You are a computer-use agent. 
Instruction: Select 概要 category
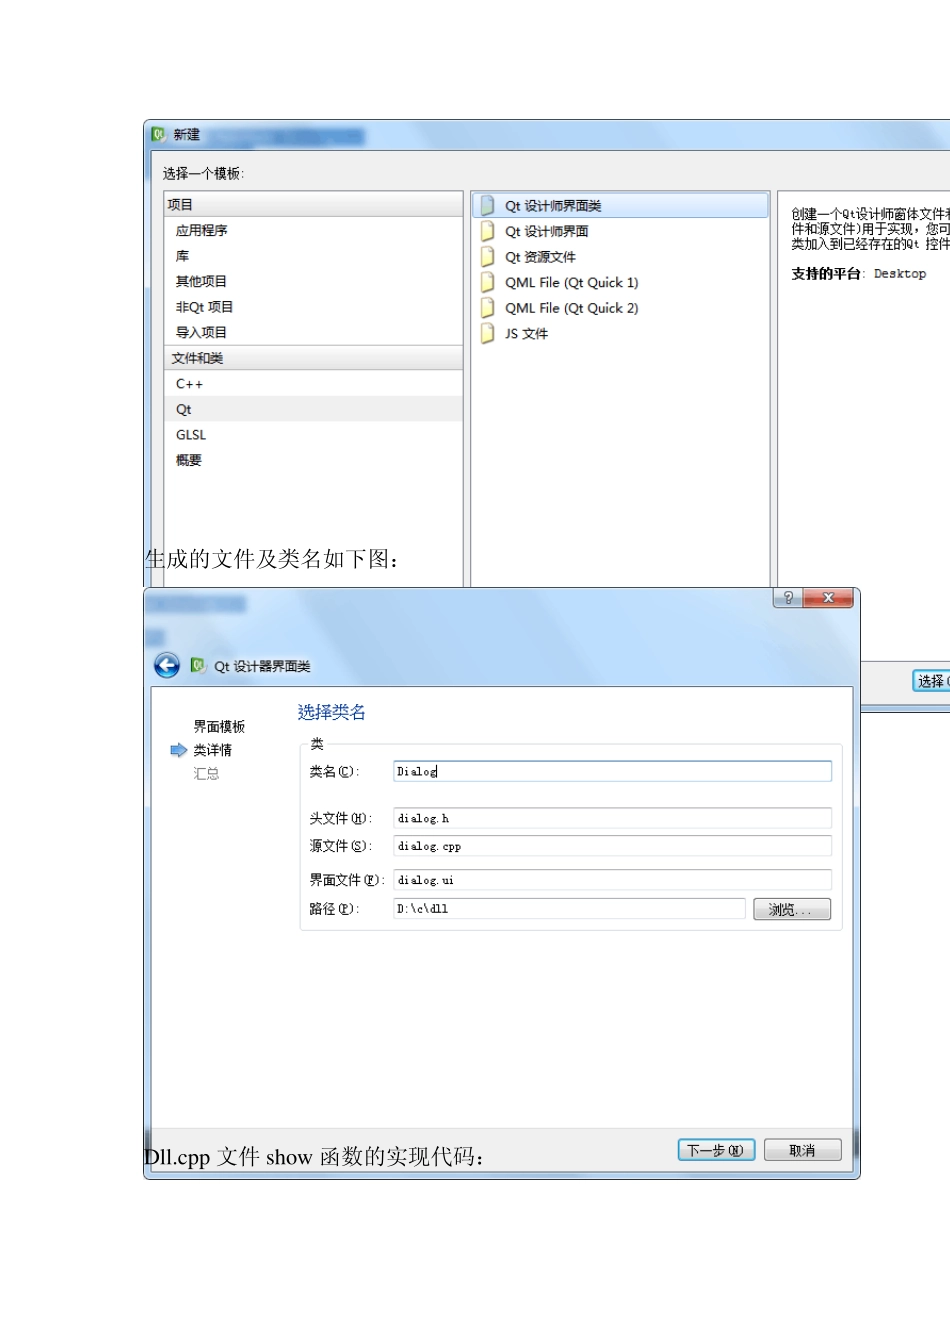click(x=313, y=460)
